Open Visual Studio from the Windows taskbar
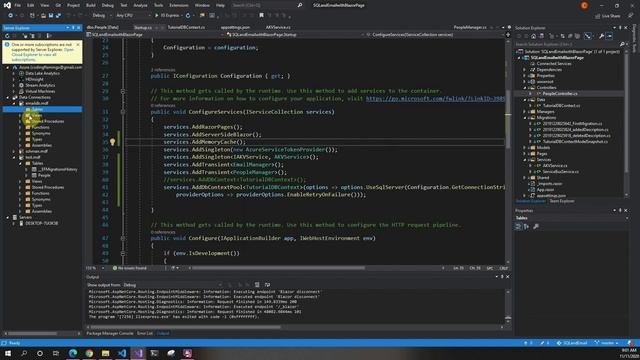Viewport: 640px width, 360px height. tap(138, 353)
